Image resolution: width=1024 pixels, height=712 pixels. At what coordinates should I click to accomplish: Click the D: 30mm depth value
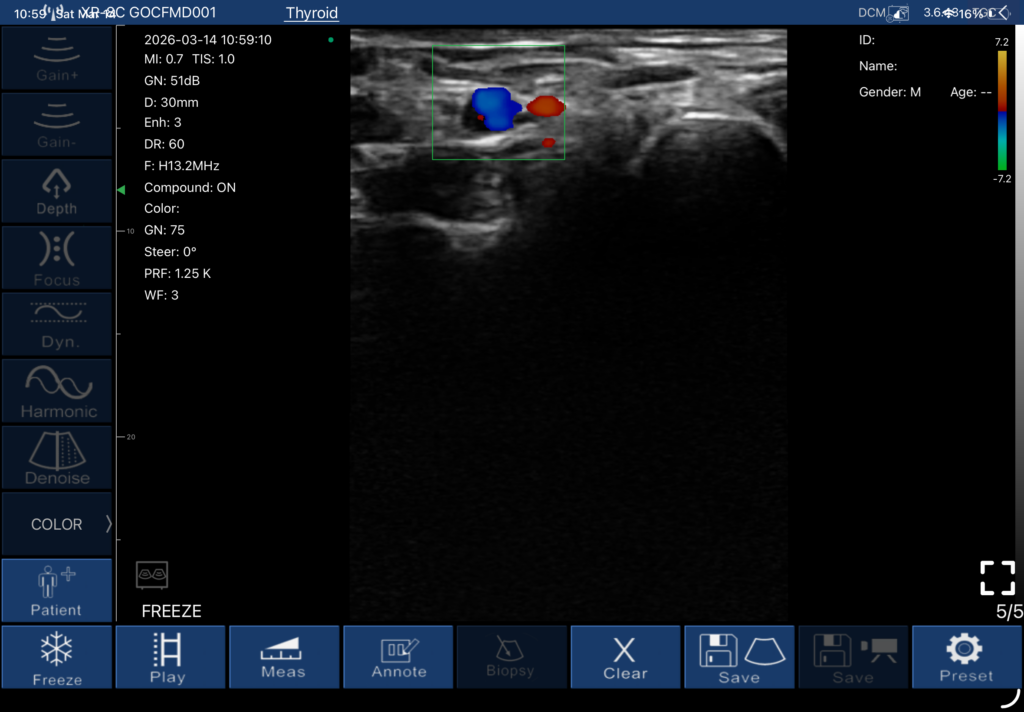171,103
